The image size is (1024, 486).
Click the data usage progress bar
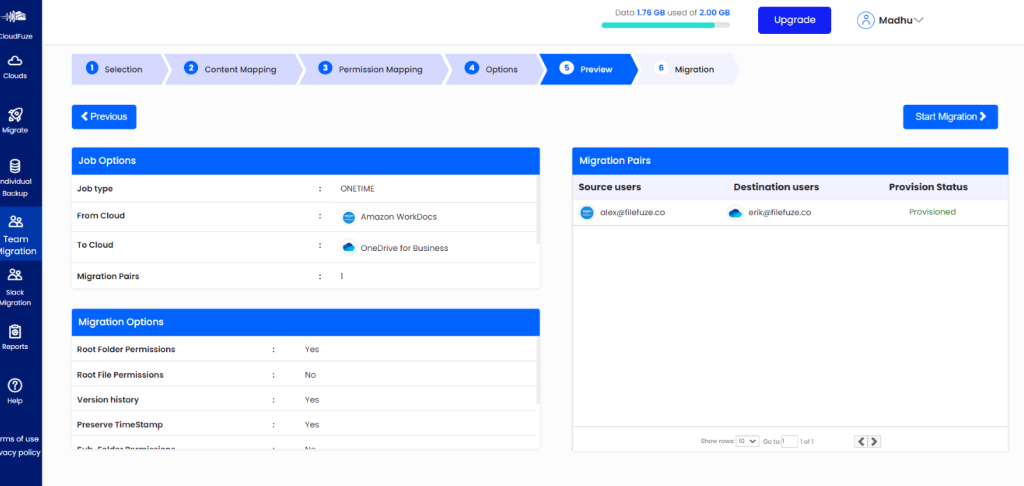[x=665, y=25]
